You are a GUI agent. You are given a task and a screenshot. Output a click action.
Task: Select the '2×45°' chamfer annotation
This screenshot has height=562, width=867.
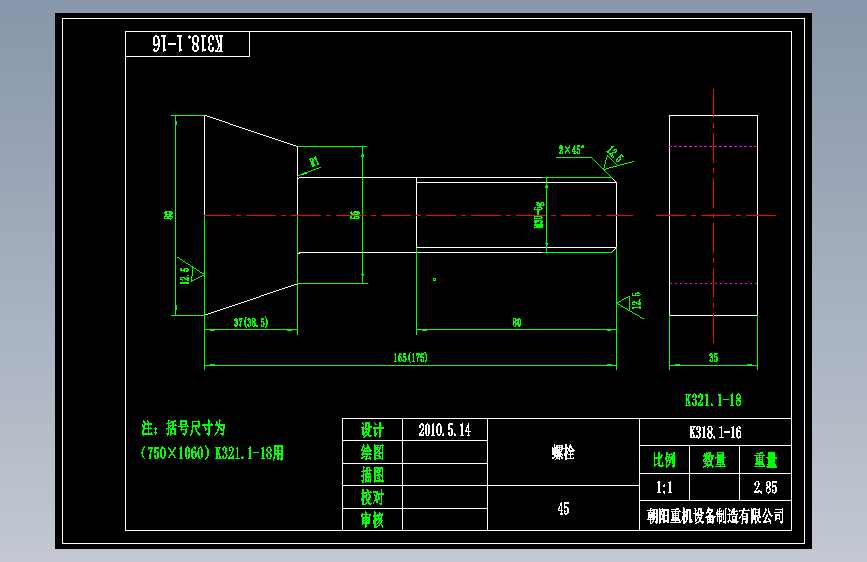coord(571,150)
